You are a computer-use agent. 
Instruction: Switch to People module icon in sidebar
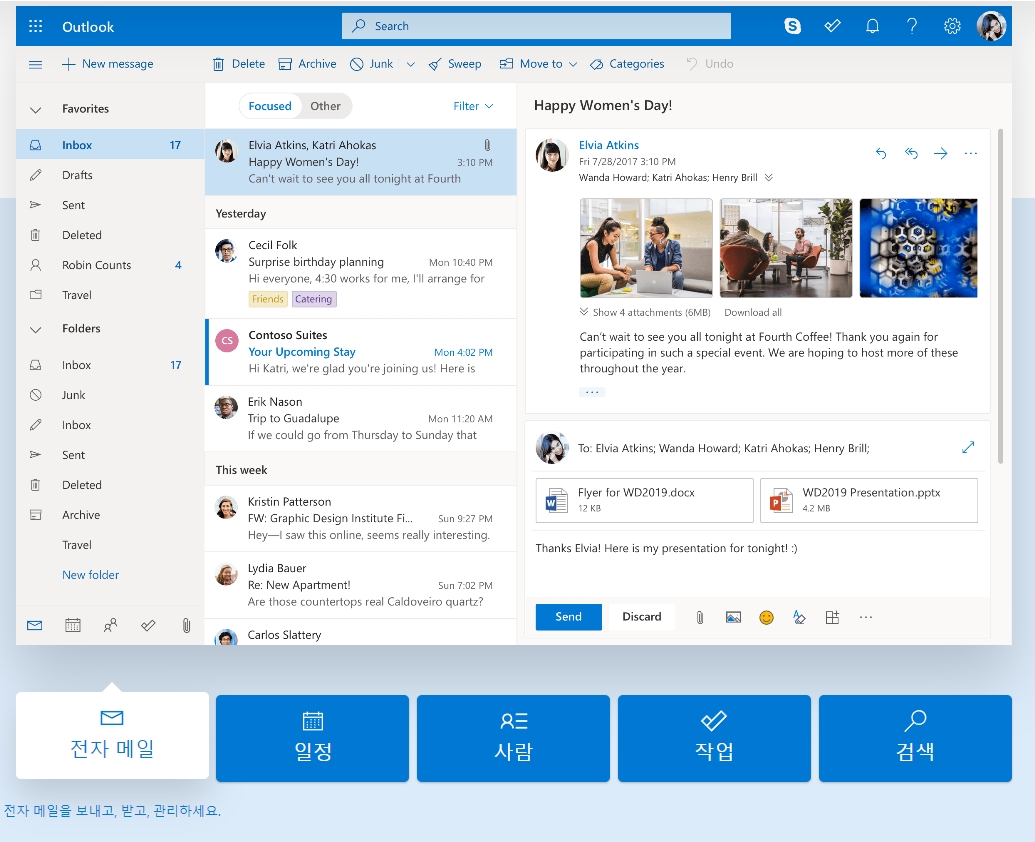pos(110,625)
